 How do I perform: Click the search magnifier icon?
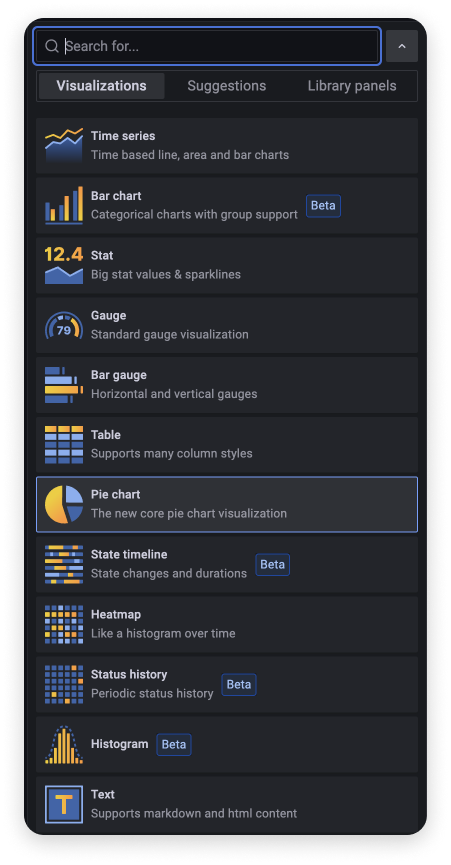[x=52, y=46]
